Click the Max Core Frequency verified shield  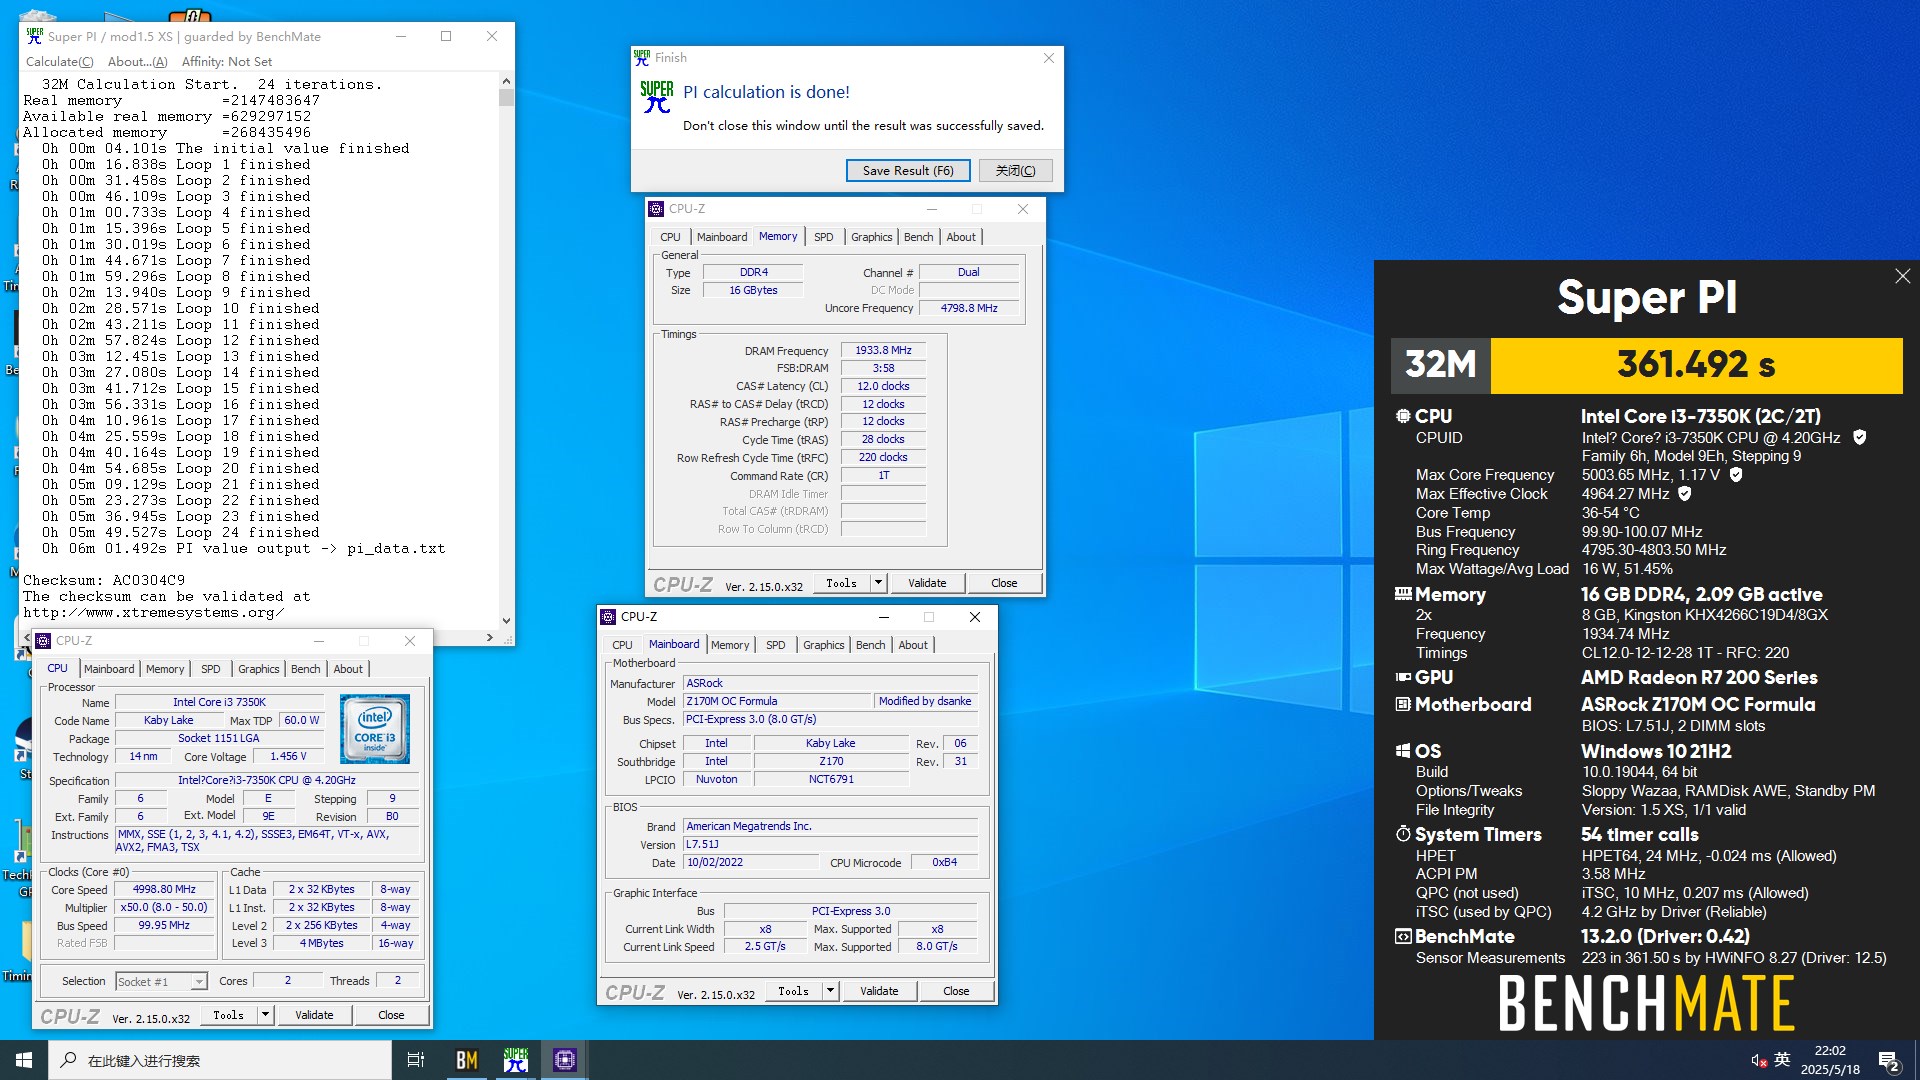[x=1736, y=475]
